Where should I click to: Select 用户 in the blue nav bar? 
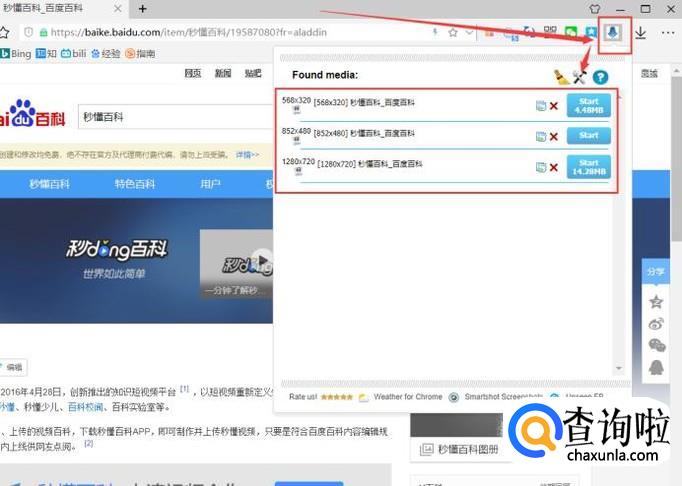click(211, 184)
